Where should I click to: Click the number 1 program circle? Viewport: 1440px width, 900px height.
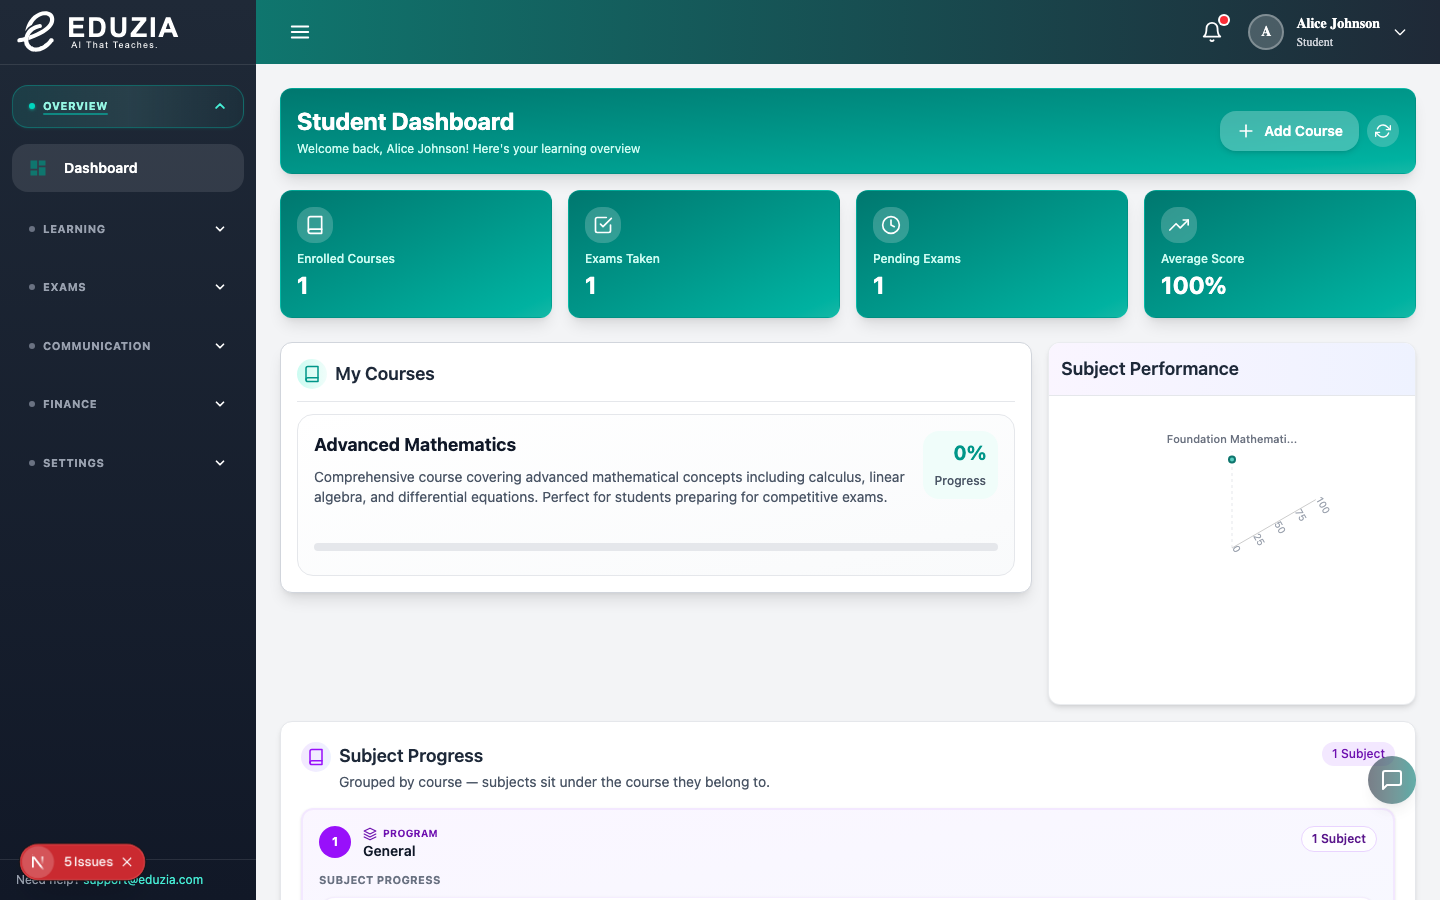[x=335, y=842]
